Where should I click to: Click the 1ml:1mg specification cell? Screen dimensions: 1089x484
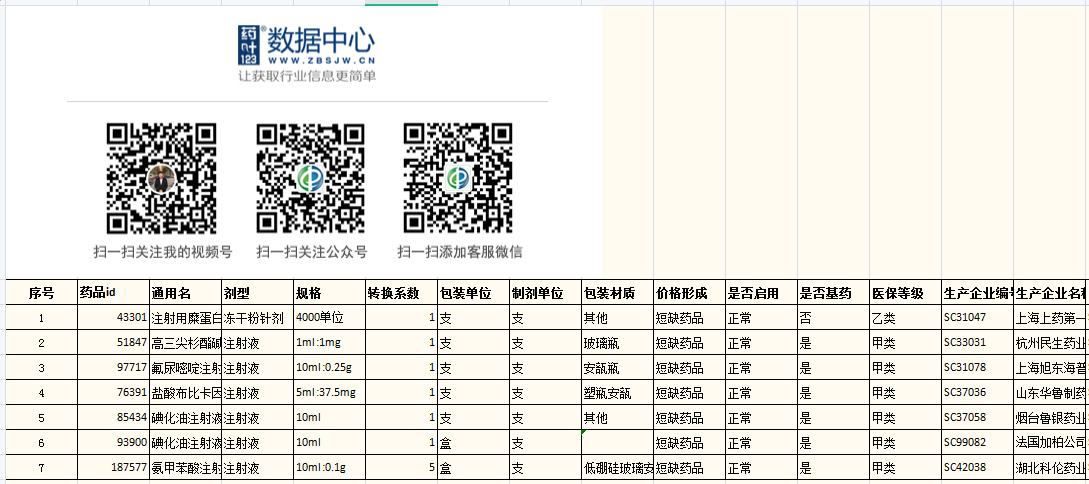(x=329, y=343)
